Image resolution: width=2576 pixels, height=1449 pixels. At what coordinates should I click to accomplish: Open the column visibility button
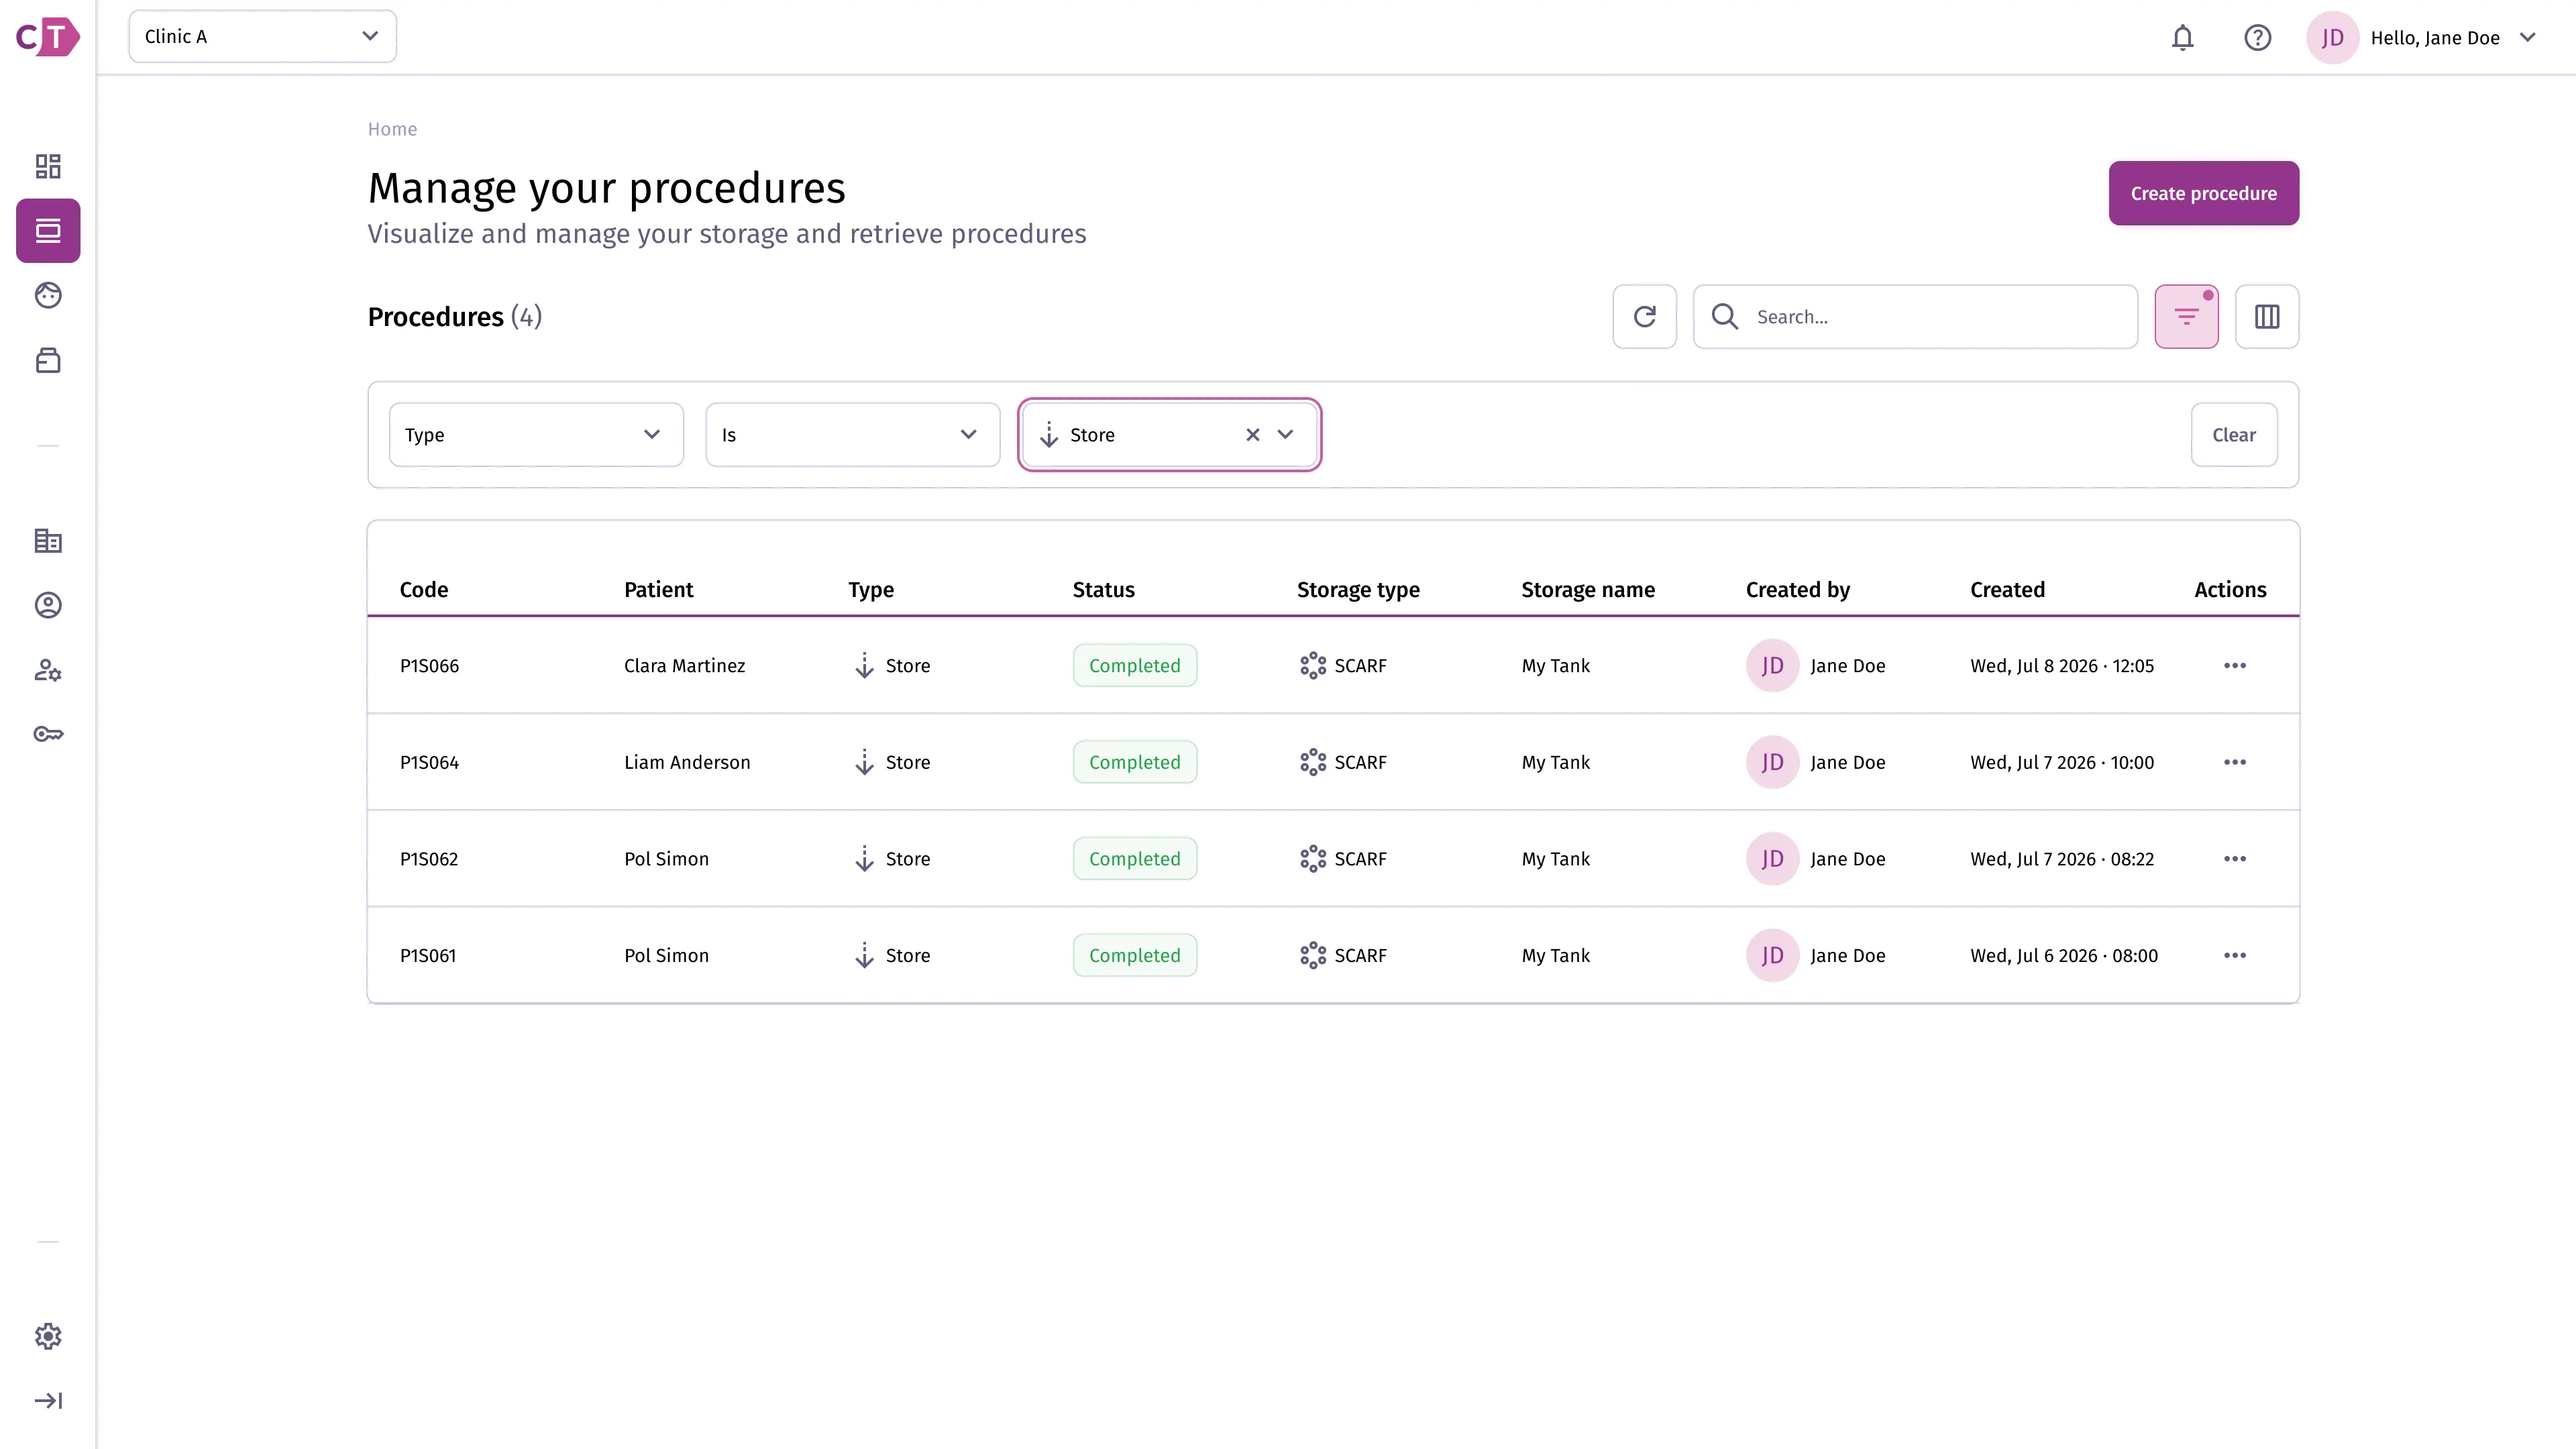coord(2267,317)
